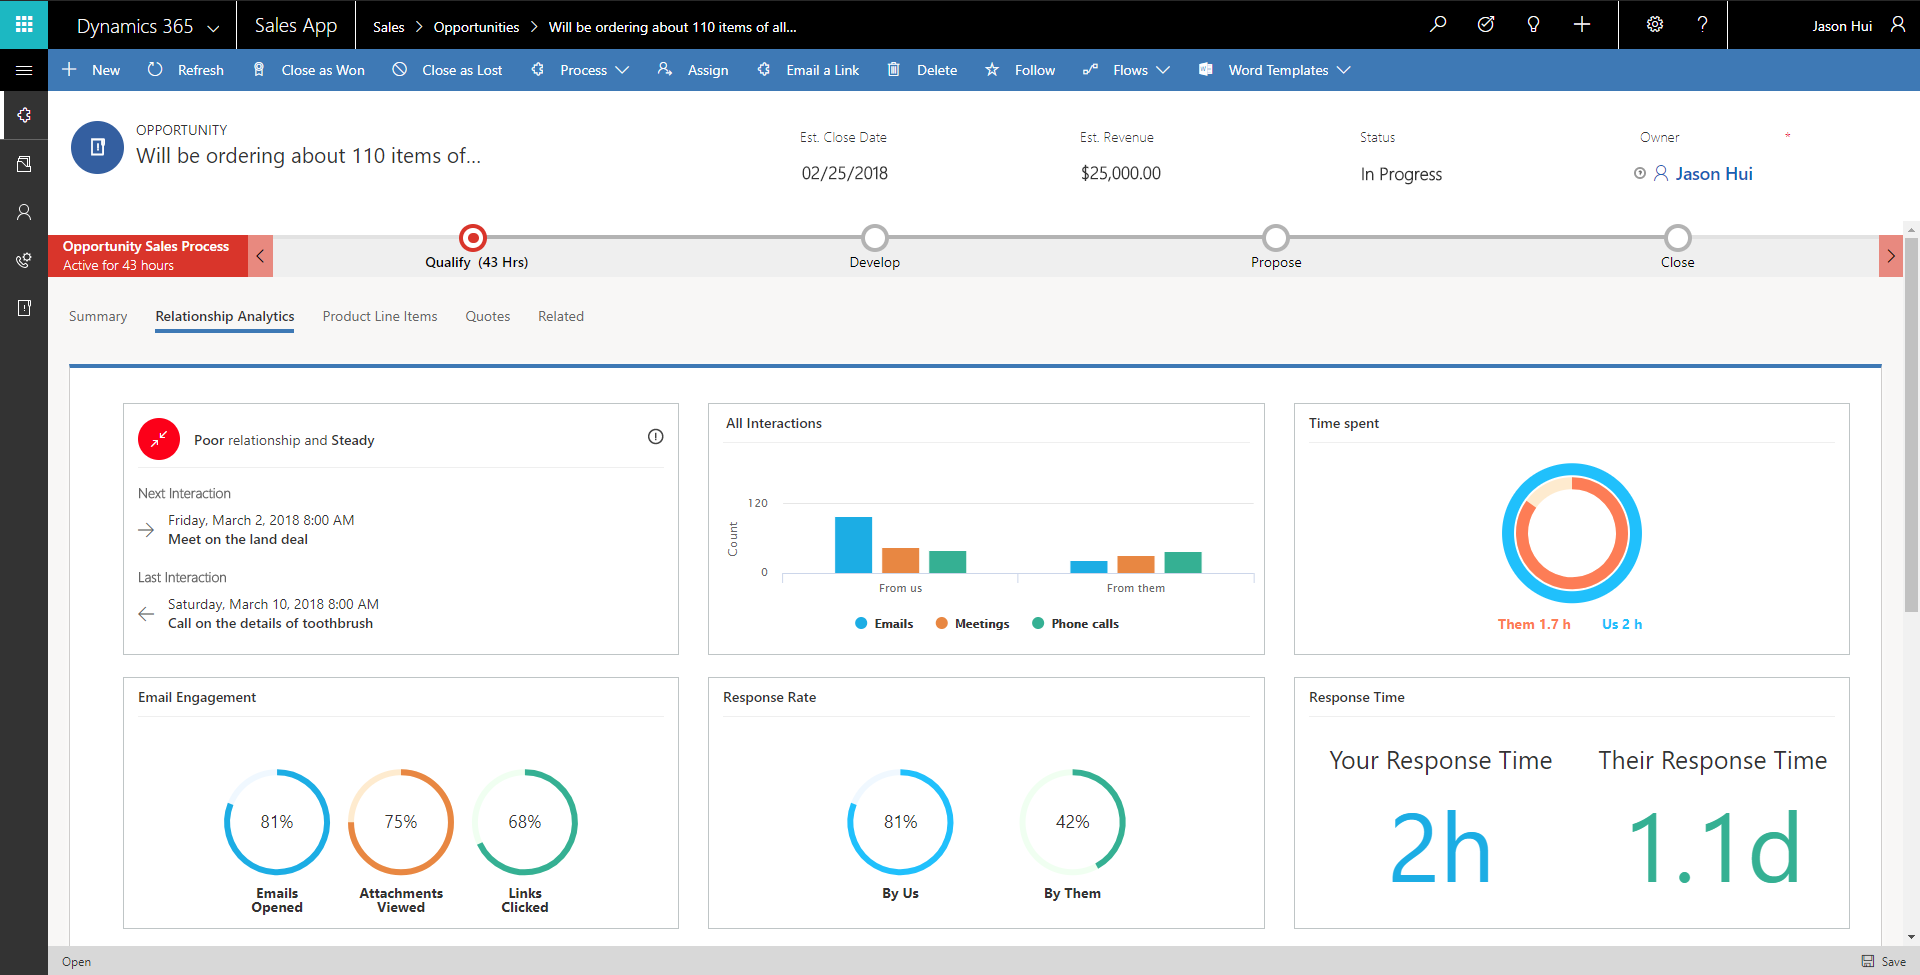1920x975 pixels.
Task: Select the Close stage marker
Action: [x=1678, y=238]
